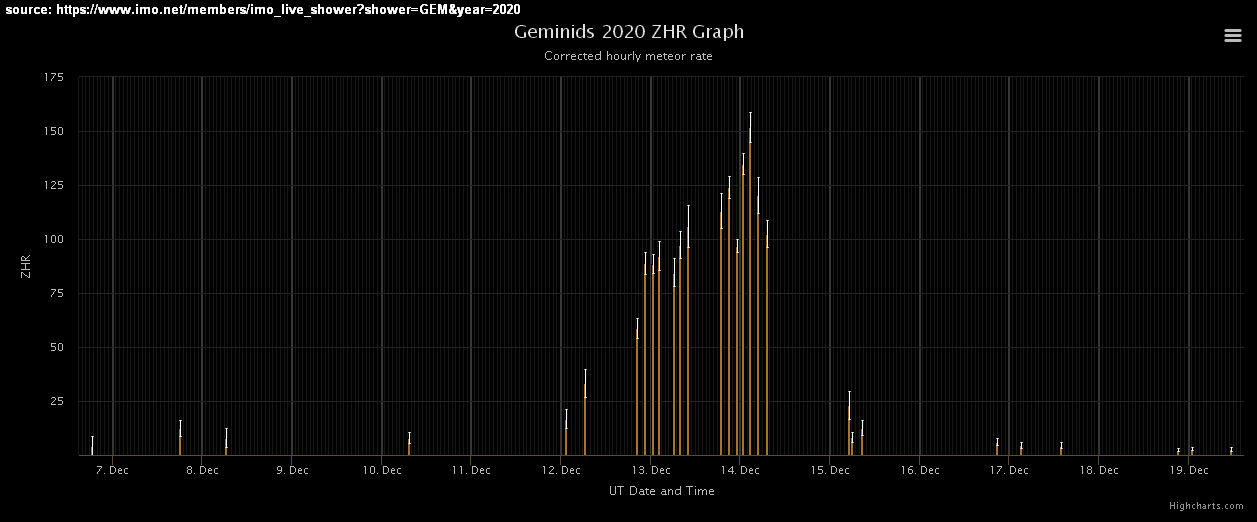This screenshot has height=522, width=1257.
Task: Click the '18. Dec' x-axis label
Action: coord(1099,470)
